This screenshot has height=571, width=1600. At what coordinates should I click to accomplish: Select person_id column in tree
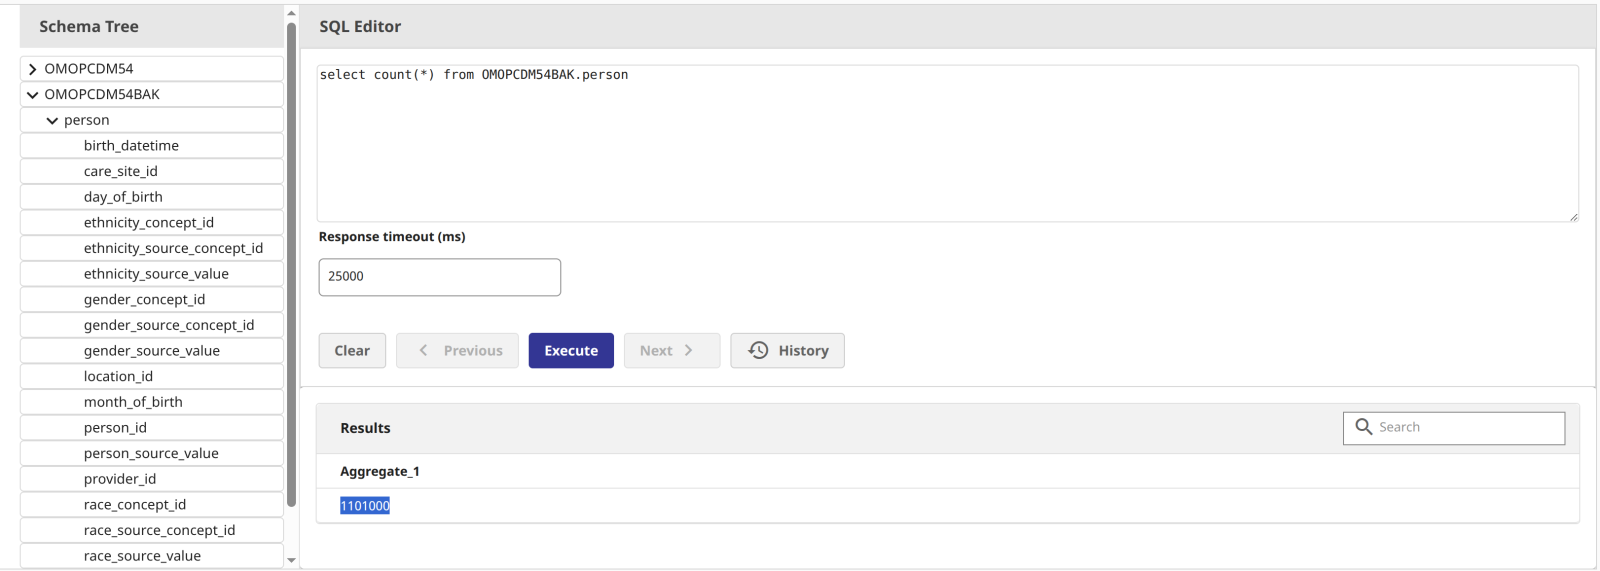click(x=115, y=428)
